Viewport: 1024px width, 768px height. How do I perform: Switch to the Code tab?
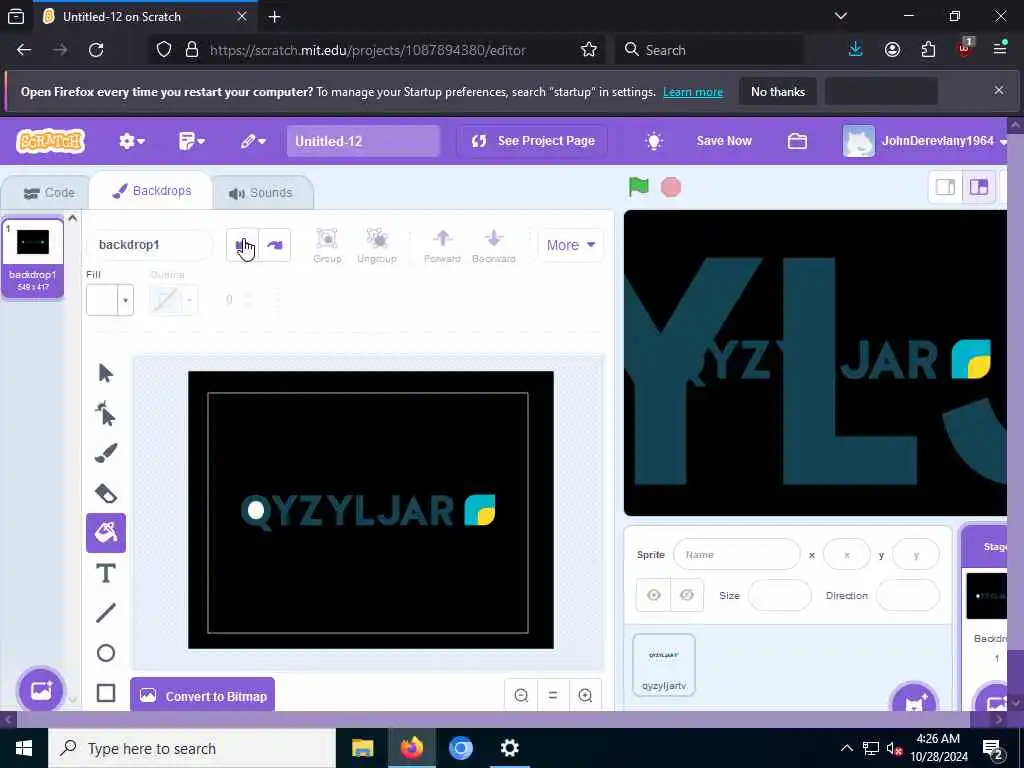point(49,193)
